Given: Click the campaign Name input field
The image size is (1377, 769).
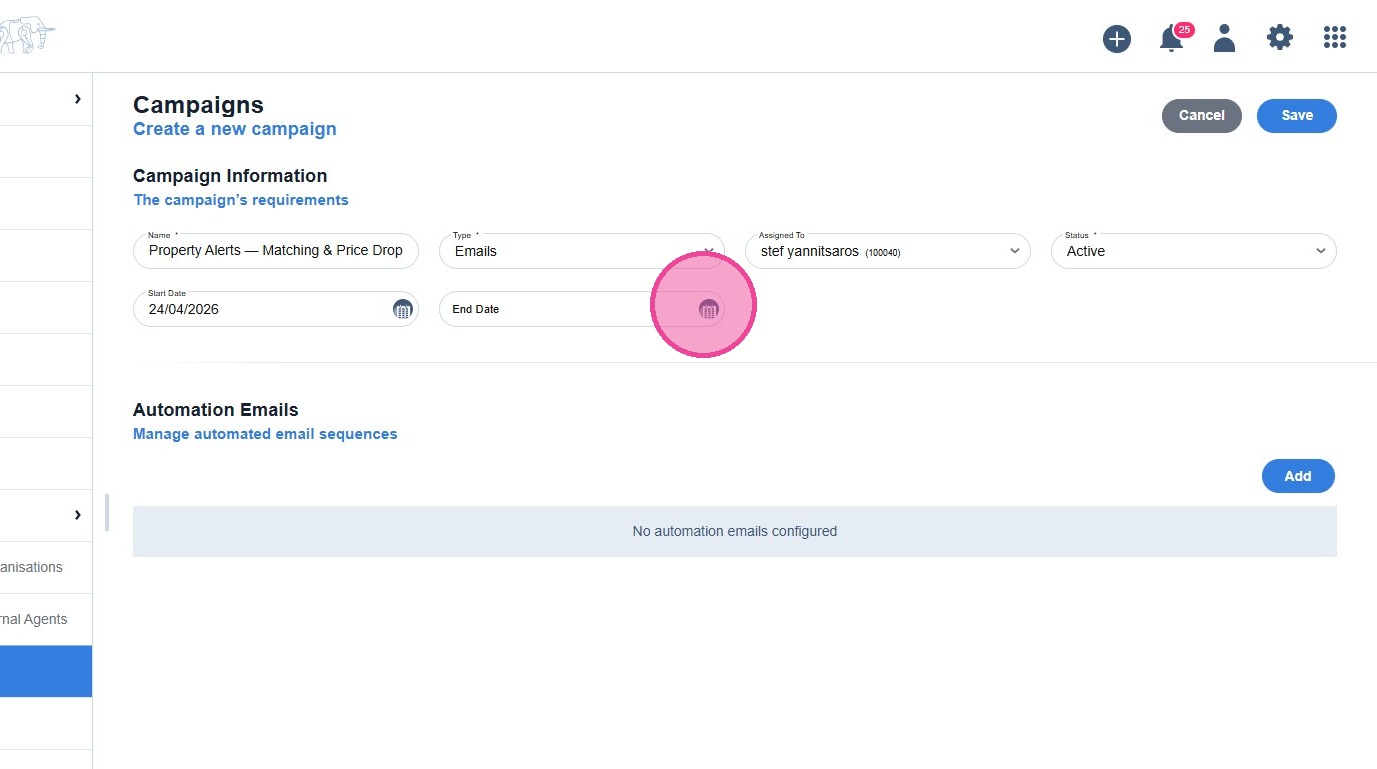Looking at the screenshot, I should [x=276, y=251].
